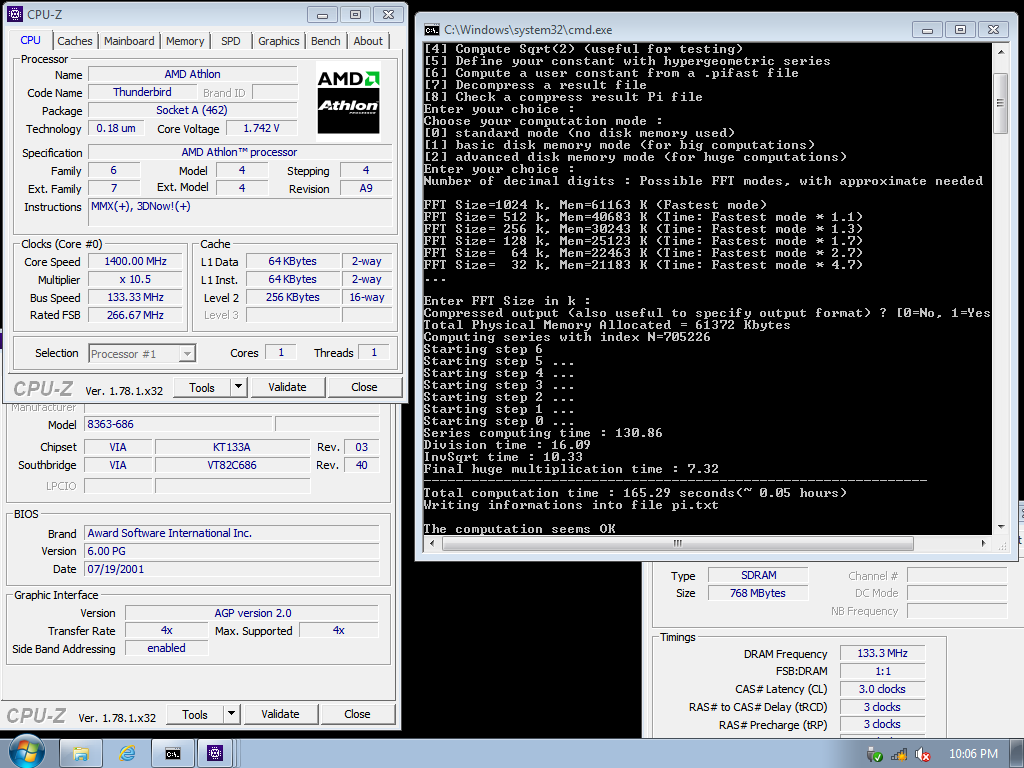Switch to cmd.exe taskbar icon
Screen dimensions: 1024x768
click(x=172, y=754)
